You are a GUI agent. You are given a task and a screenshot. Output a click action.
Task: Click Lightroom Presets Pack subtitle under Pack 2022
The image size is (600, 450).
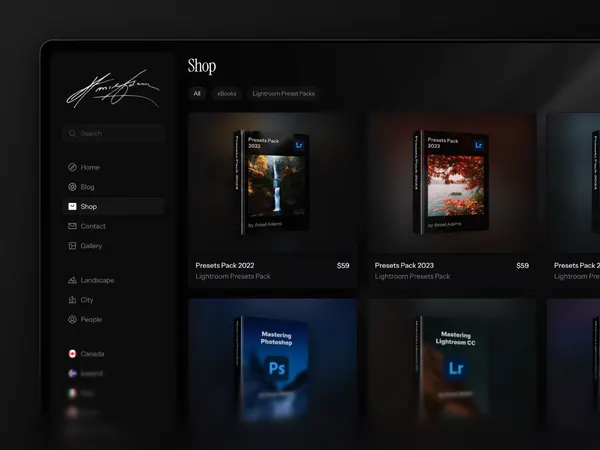click(x=233, y=276)
